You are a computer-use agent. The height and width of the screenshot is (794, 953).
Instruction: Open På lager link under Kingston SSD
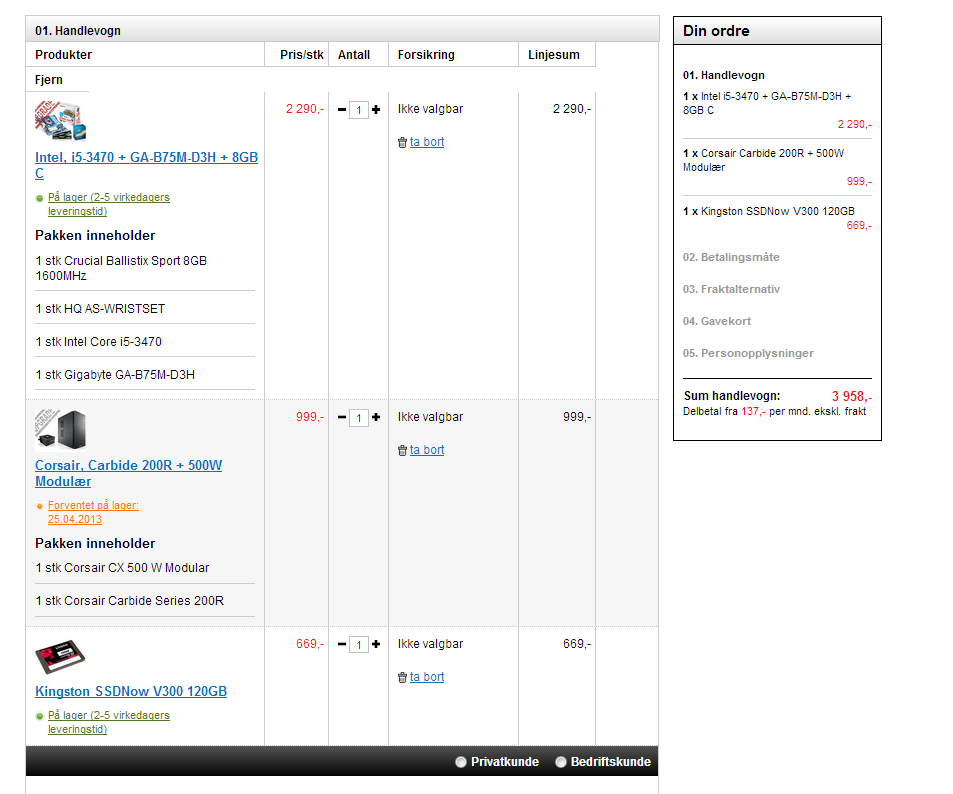point(109,722)
